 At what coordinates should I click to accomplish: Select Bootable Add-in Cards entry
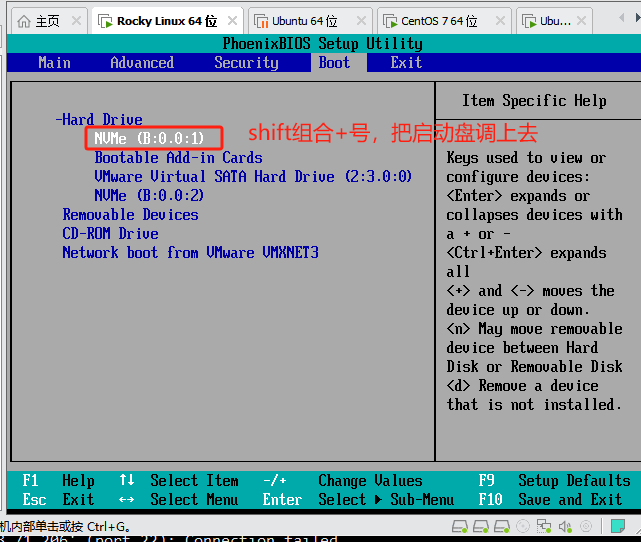pos(178,157)
